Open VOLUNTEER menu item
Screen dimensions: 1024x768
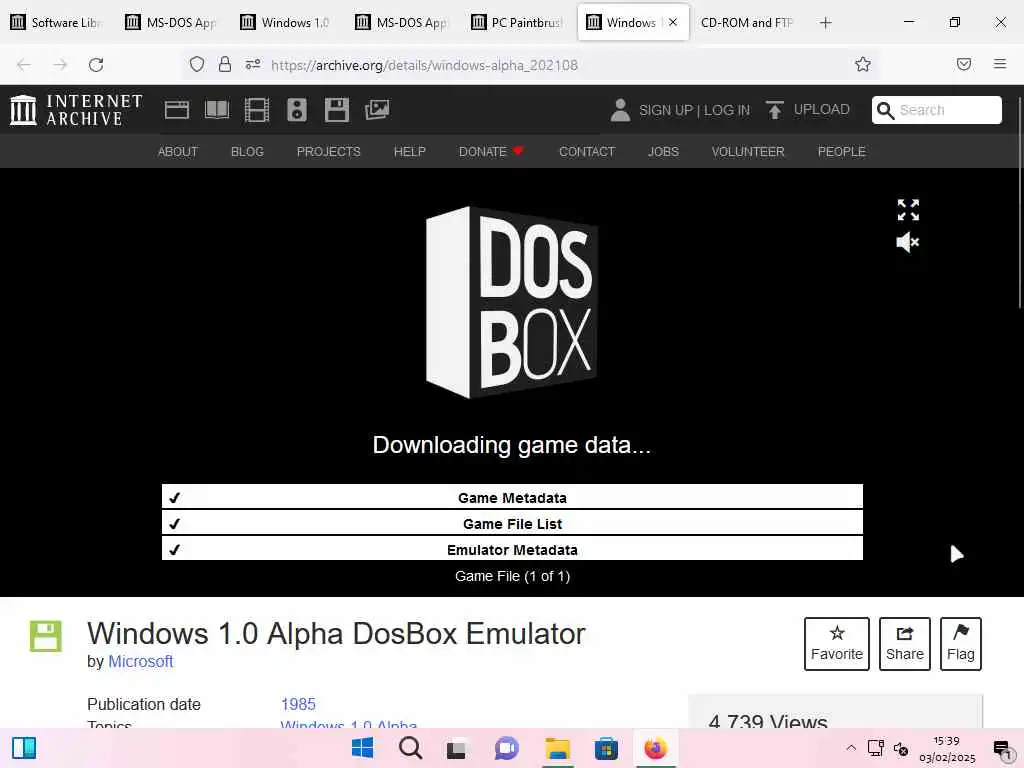(x=748, y=152)
